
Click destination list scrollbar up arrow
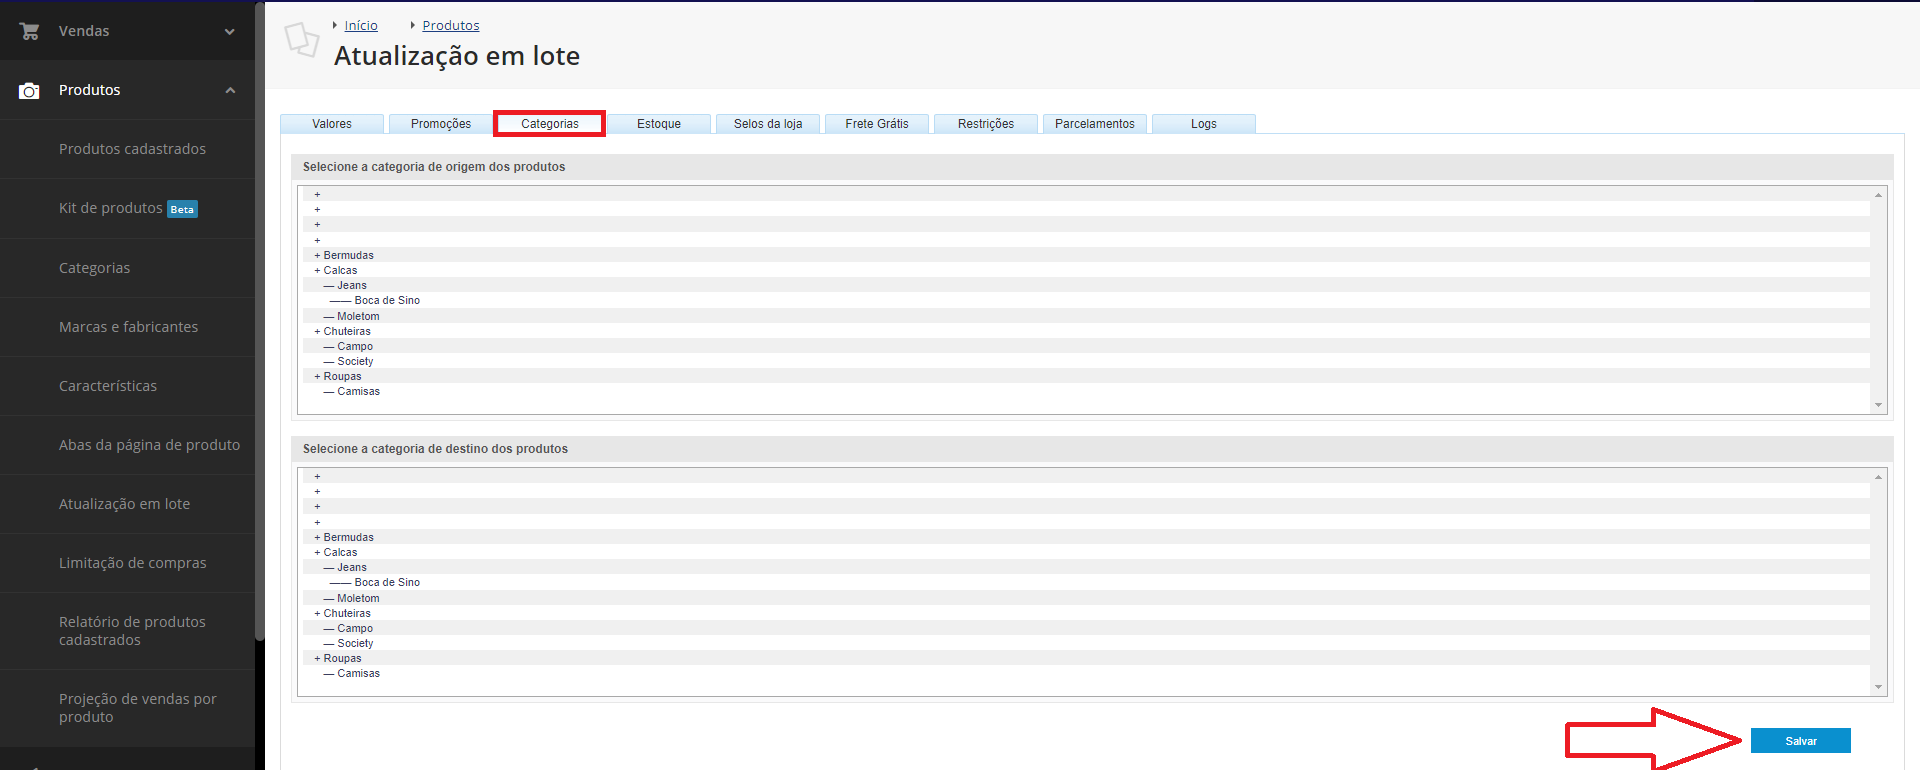(x=1878, y=477)
